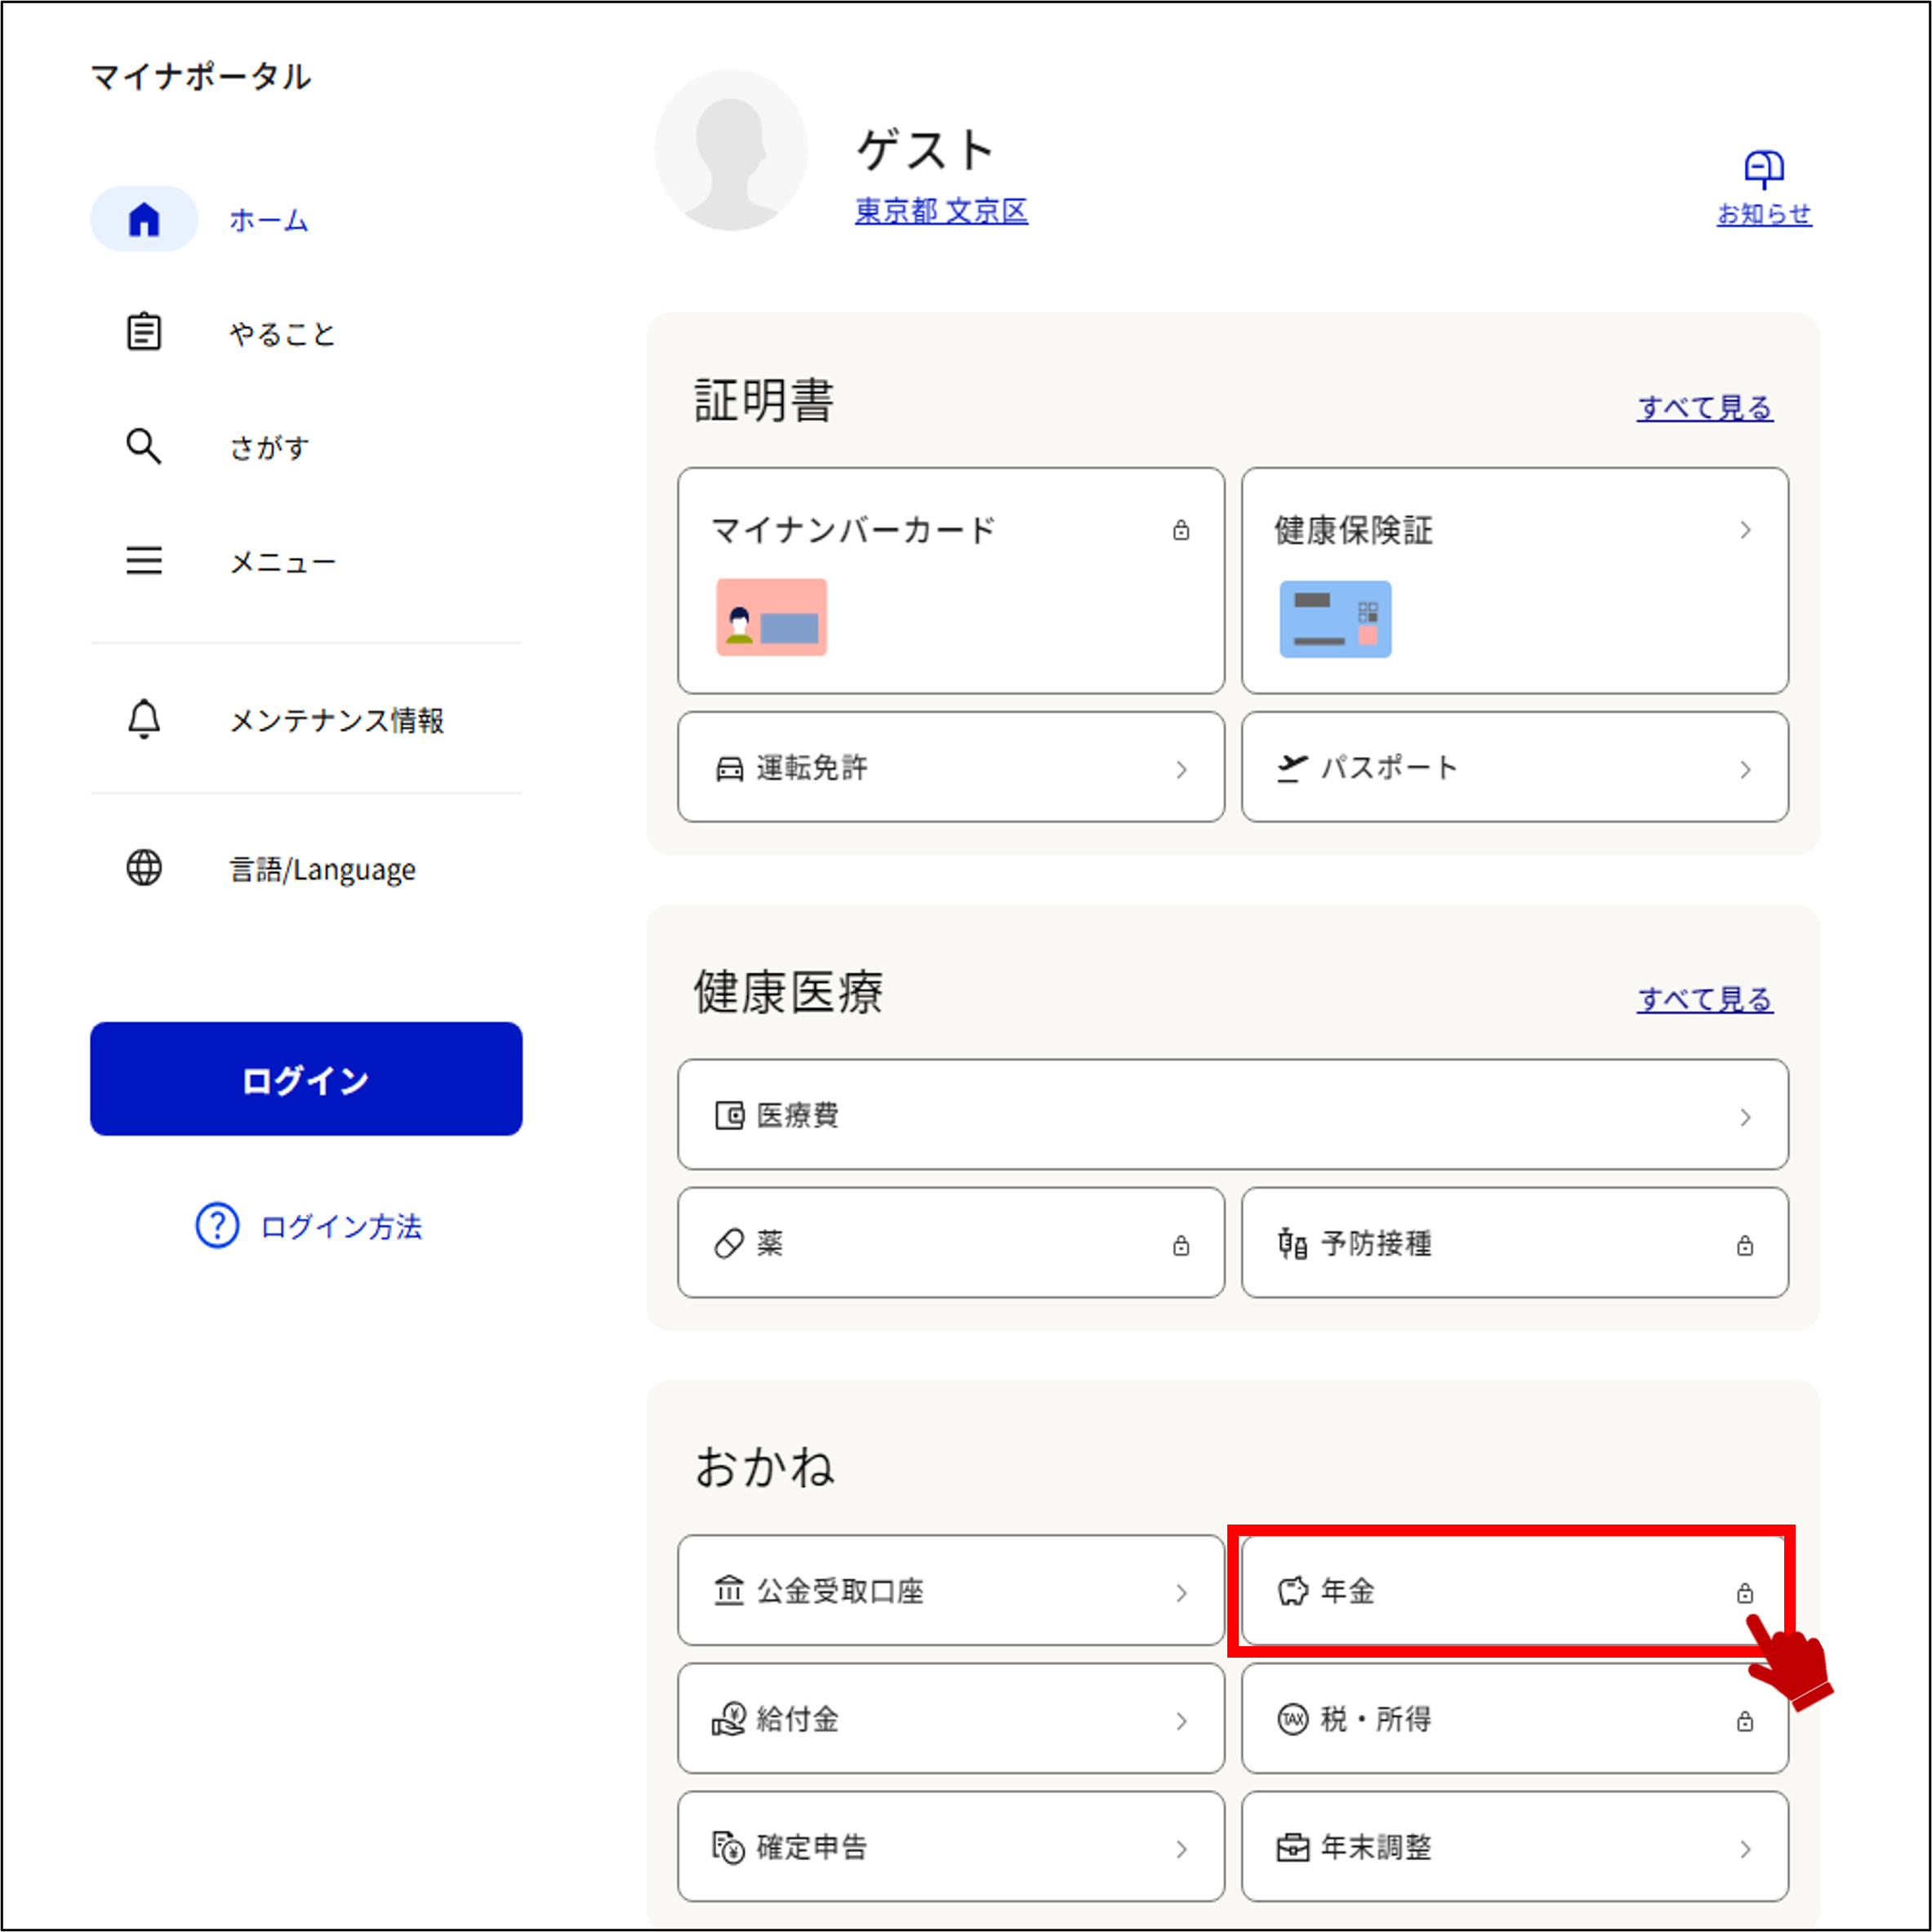Click the 年末調整 label
Screen dimensions: 1932x1932
click(x=1376, y=1847)
